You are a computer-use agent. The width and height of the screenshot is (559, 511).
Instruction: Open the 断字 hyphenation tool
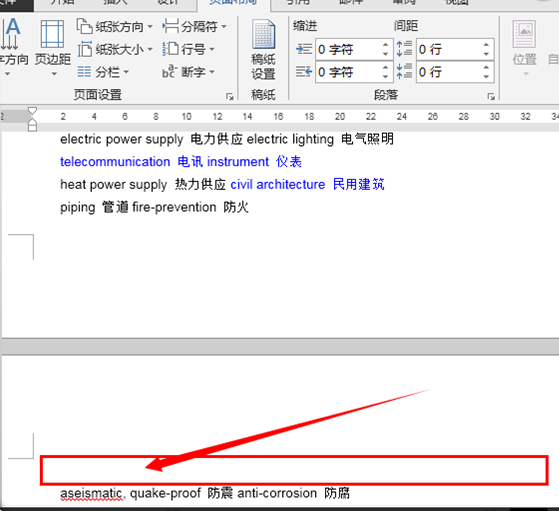coord(188,72)
